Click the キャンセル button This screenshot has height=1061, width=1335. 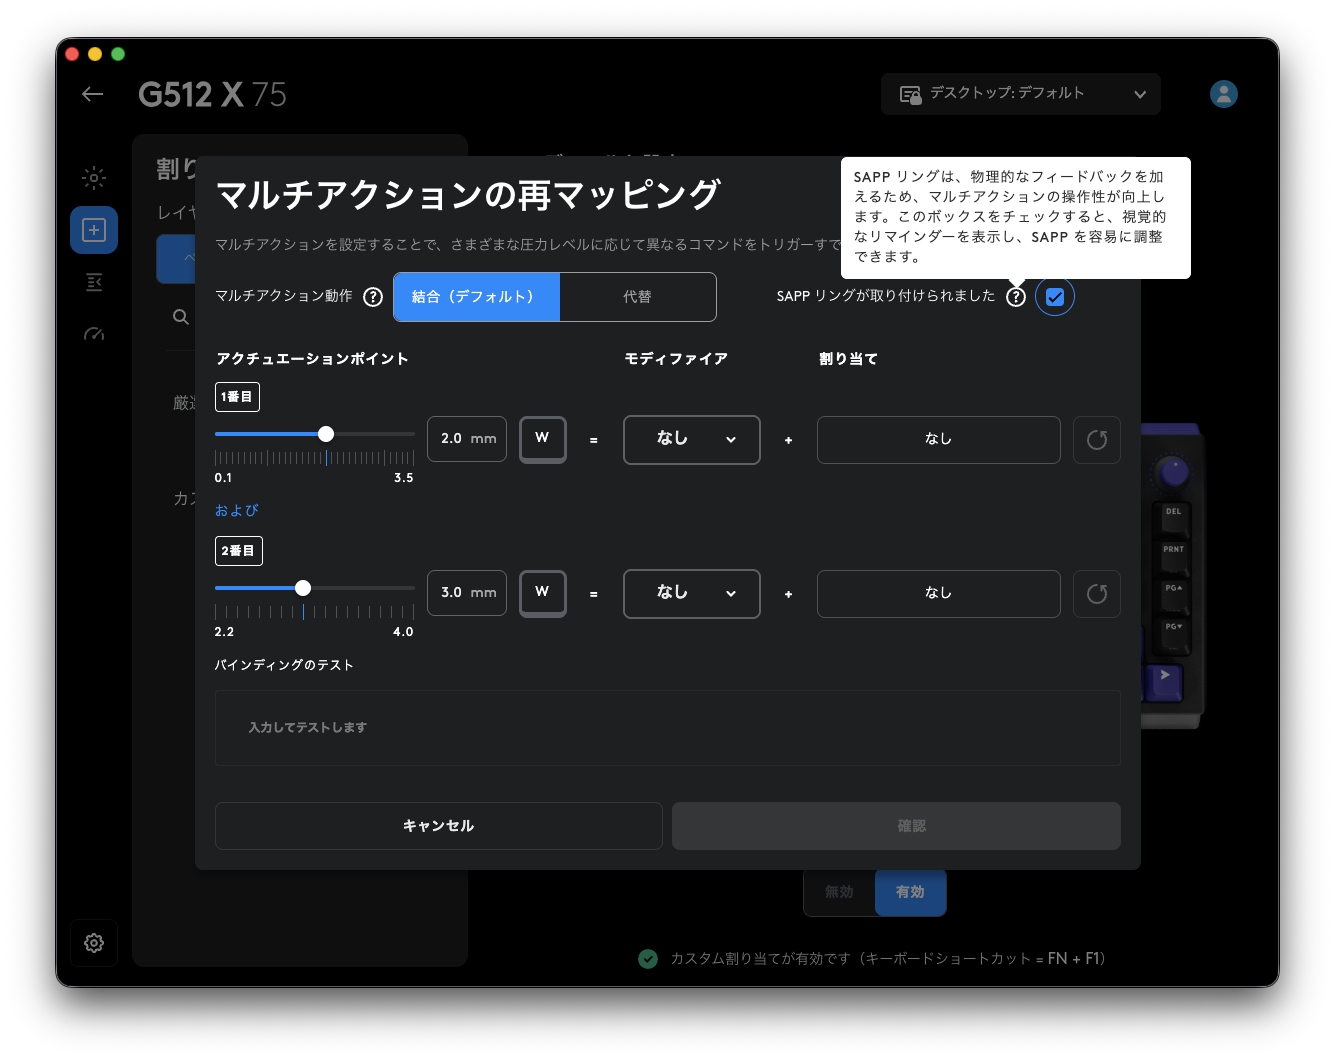pos(439,826)
